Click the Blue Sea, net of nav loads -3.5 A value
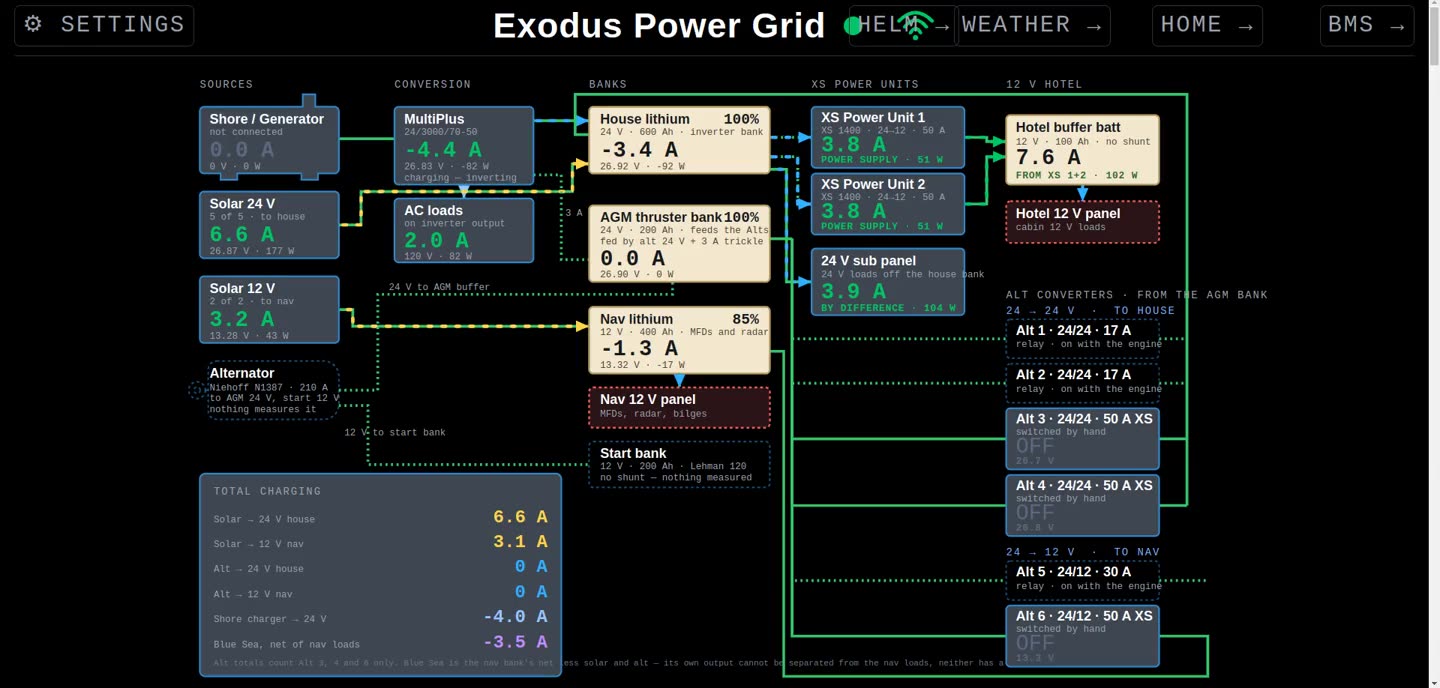Viewport: 1440px width, 688px height. pyautogui.click(x=515, y=642)
